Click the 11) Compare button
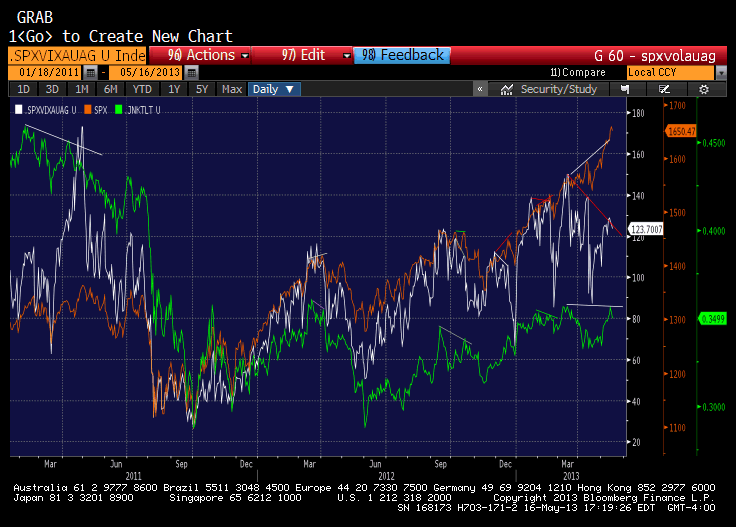Image resolution: width=736 pixels, height=527 pixels. click(x=578, y=73)
